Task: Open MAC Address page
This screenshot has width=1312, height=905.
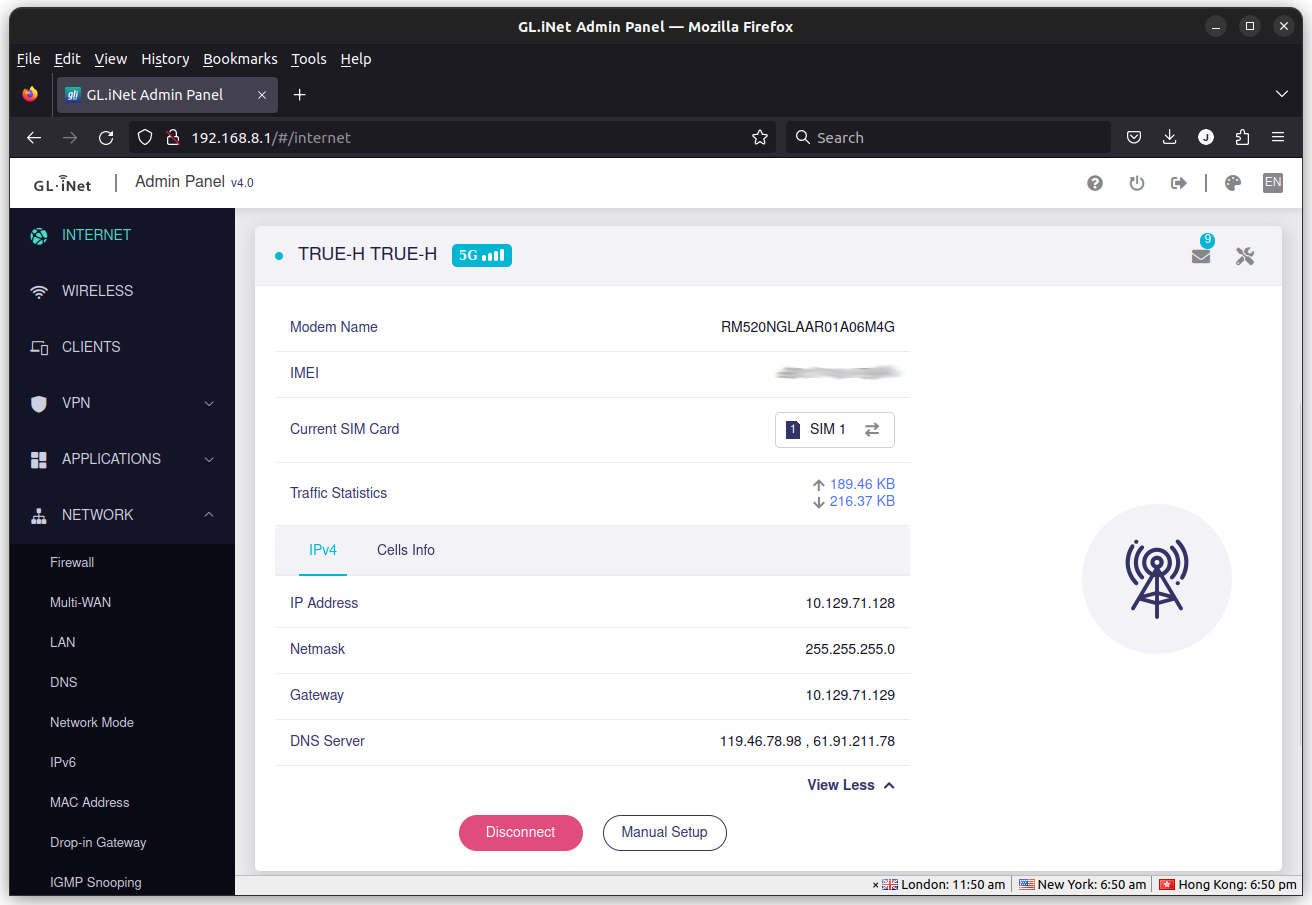Action: click(x=90, y=802)
